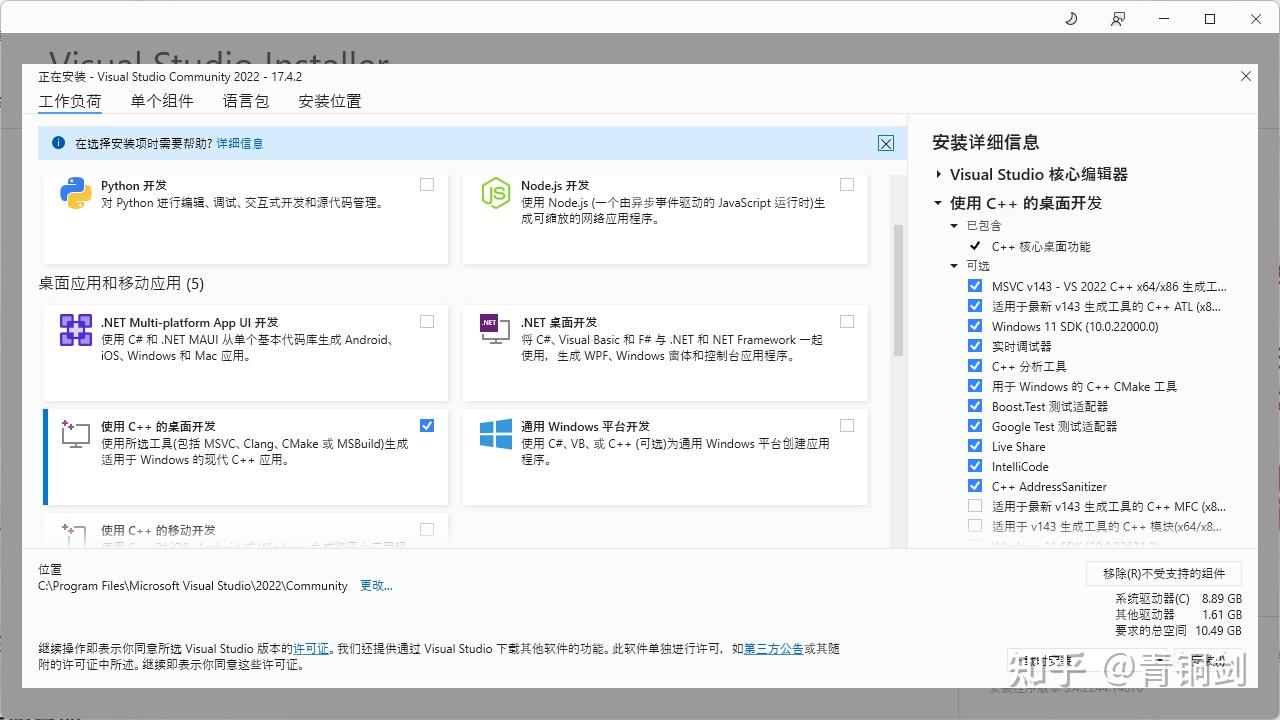Click the 更改... install location link
The height and width of the screenshot is (720, 1280).
pyautogui.click(x=376, y=586)
